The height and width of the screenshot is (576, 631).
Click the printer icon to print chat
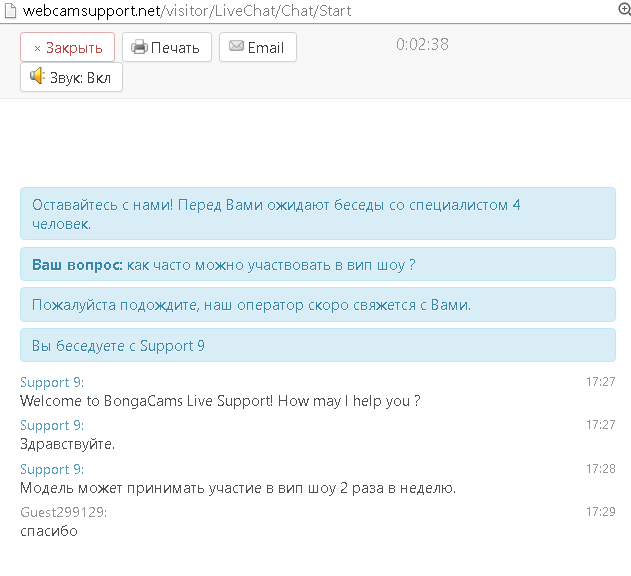(x=140, y=47)
